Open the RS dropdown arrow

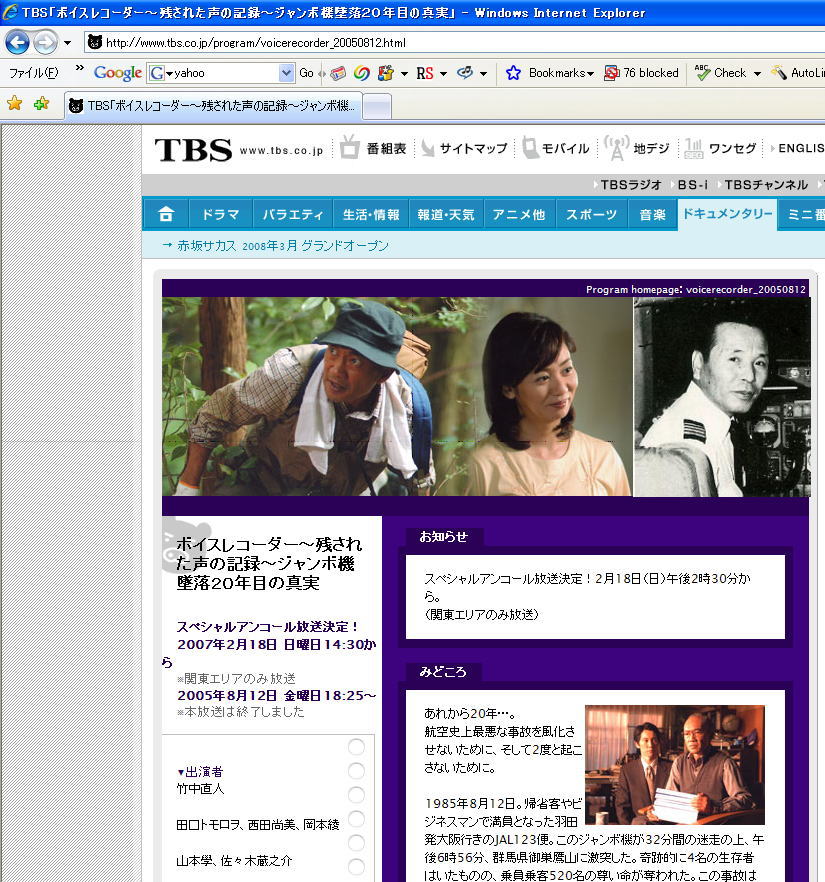point(443,74)
